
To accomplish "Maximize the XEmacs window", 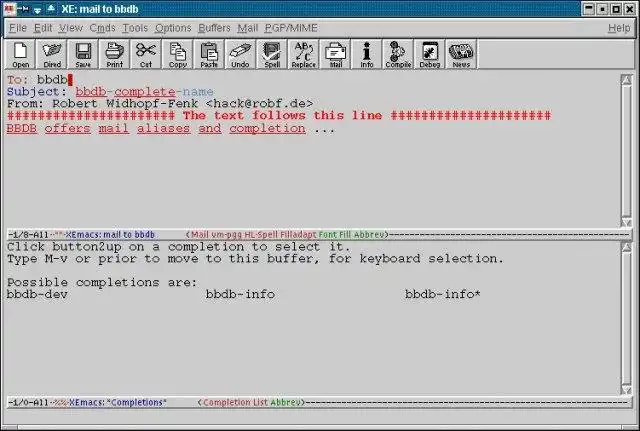I will (x=616, y=9).
